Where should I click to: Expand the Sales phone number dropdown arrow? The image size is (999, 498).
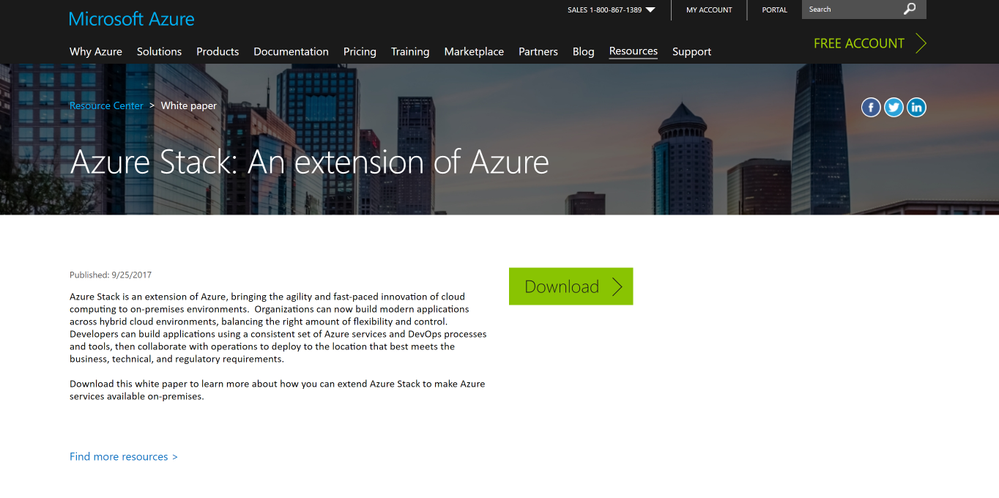[x=650, y=10]
